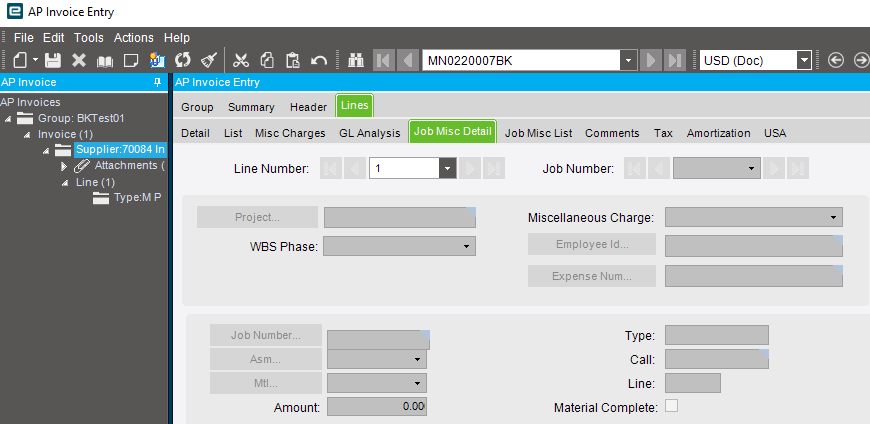This screenshot has height=424, width=870.
Task: Open the Amortization sub-tab
Action: [x=719, y=133]
